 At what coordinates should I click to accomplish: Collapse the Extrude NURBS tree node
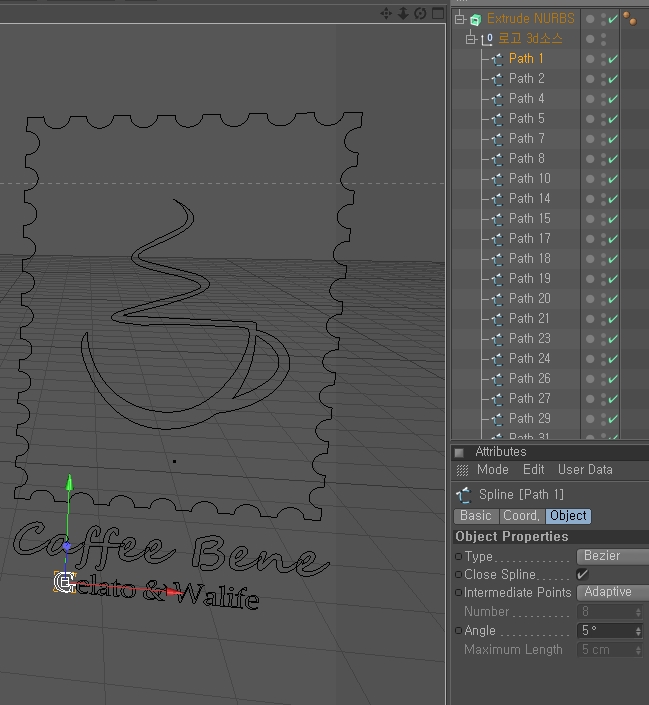459,19
